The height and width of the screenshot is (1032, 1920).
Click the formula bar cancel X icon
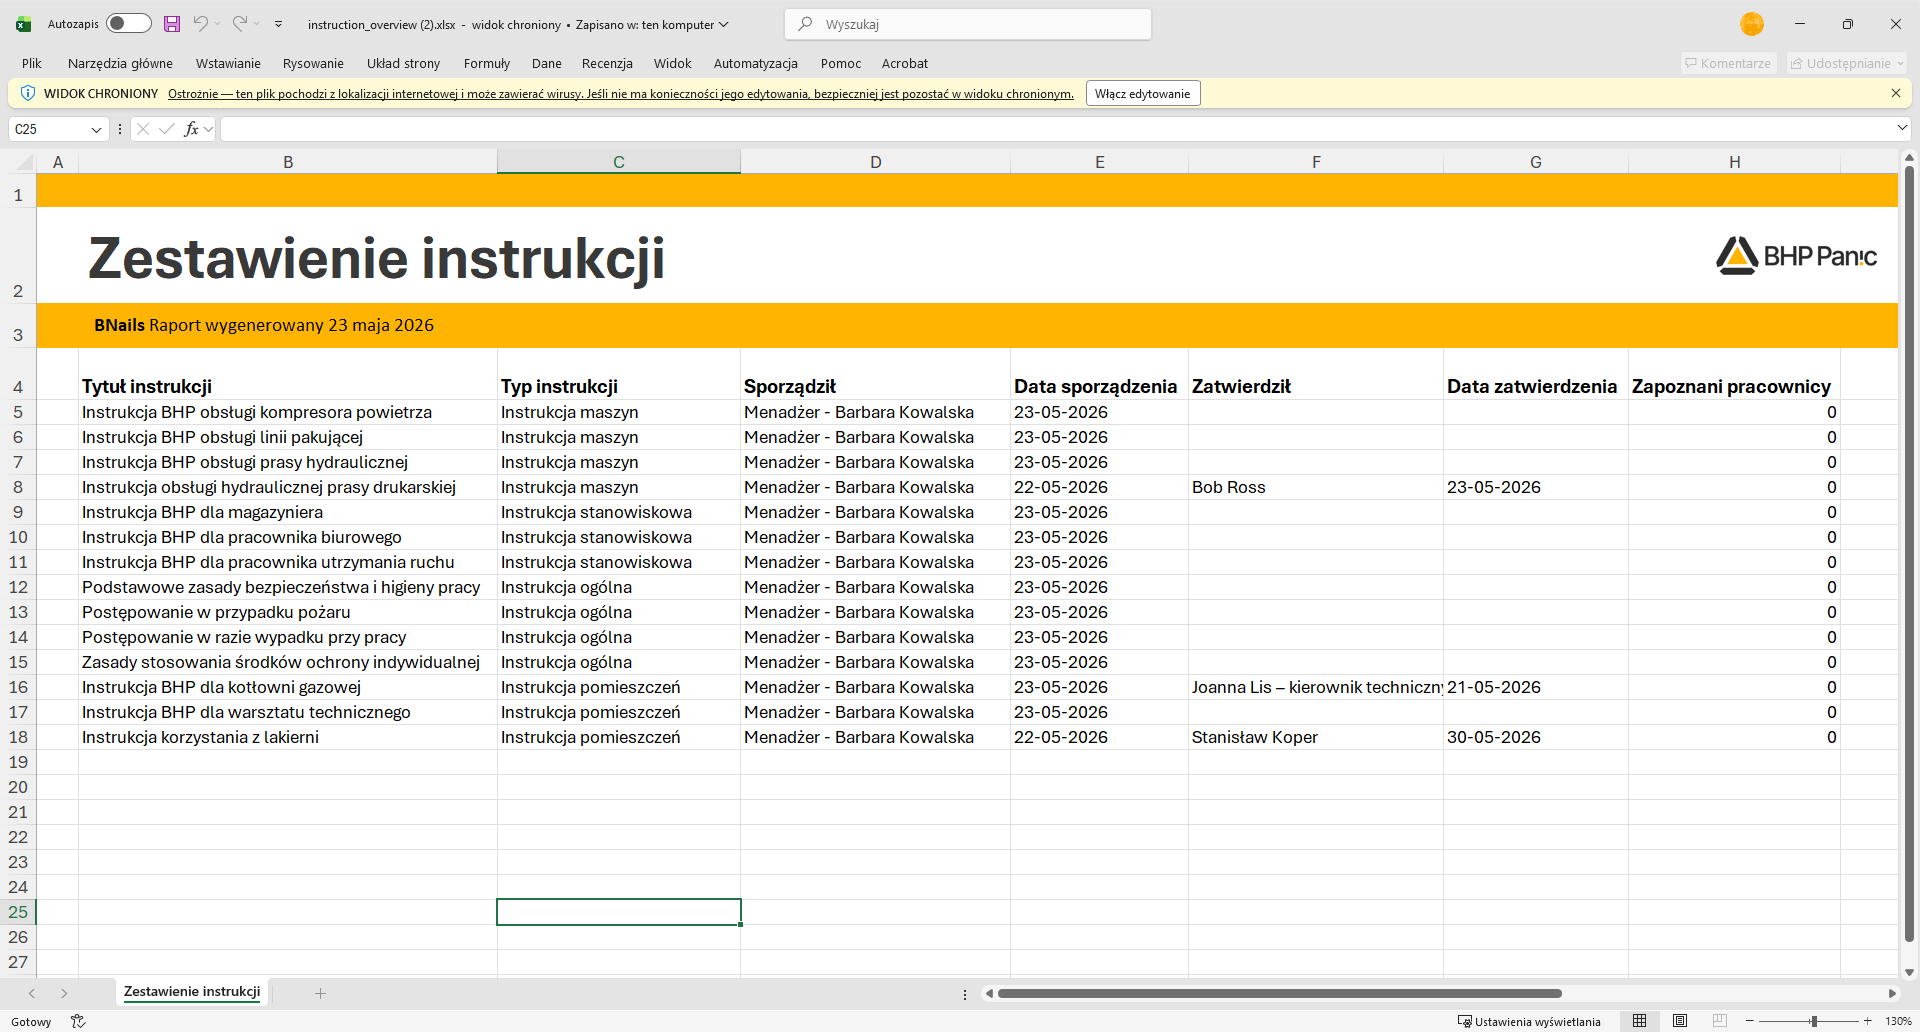click(x=143, y=129)
